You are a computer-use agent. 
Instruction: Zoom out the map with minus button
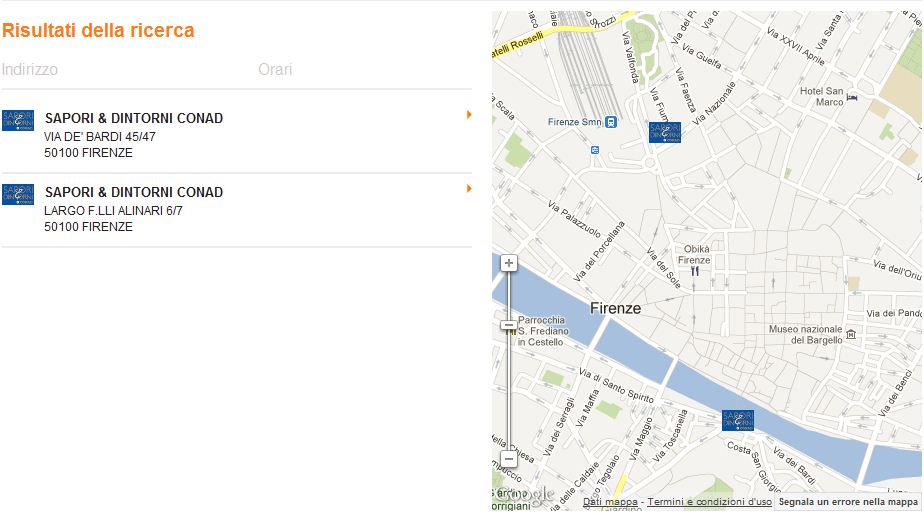[509, 458]
